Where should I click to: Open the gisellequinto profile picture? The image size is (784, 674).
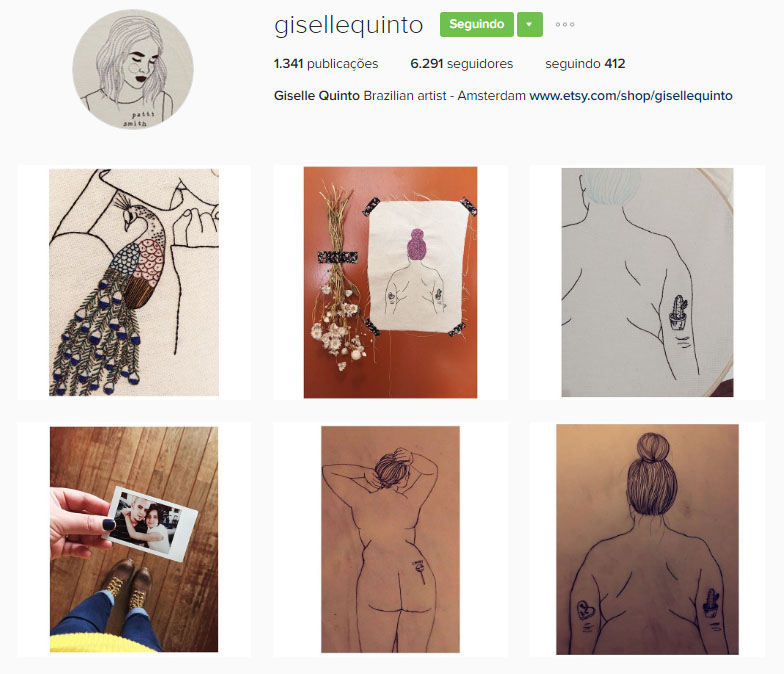tap(133, 70)
